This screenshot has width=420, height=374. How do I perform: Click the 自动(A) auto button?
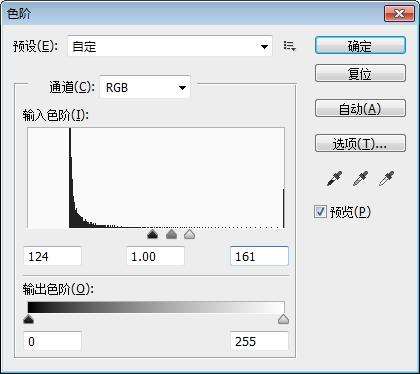pyautogui.click(x=360, y=108)
